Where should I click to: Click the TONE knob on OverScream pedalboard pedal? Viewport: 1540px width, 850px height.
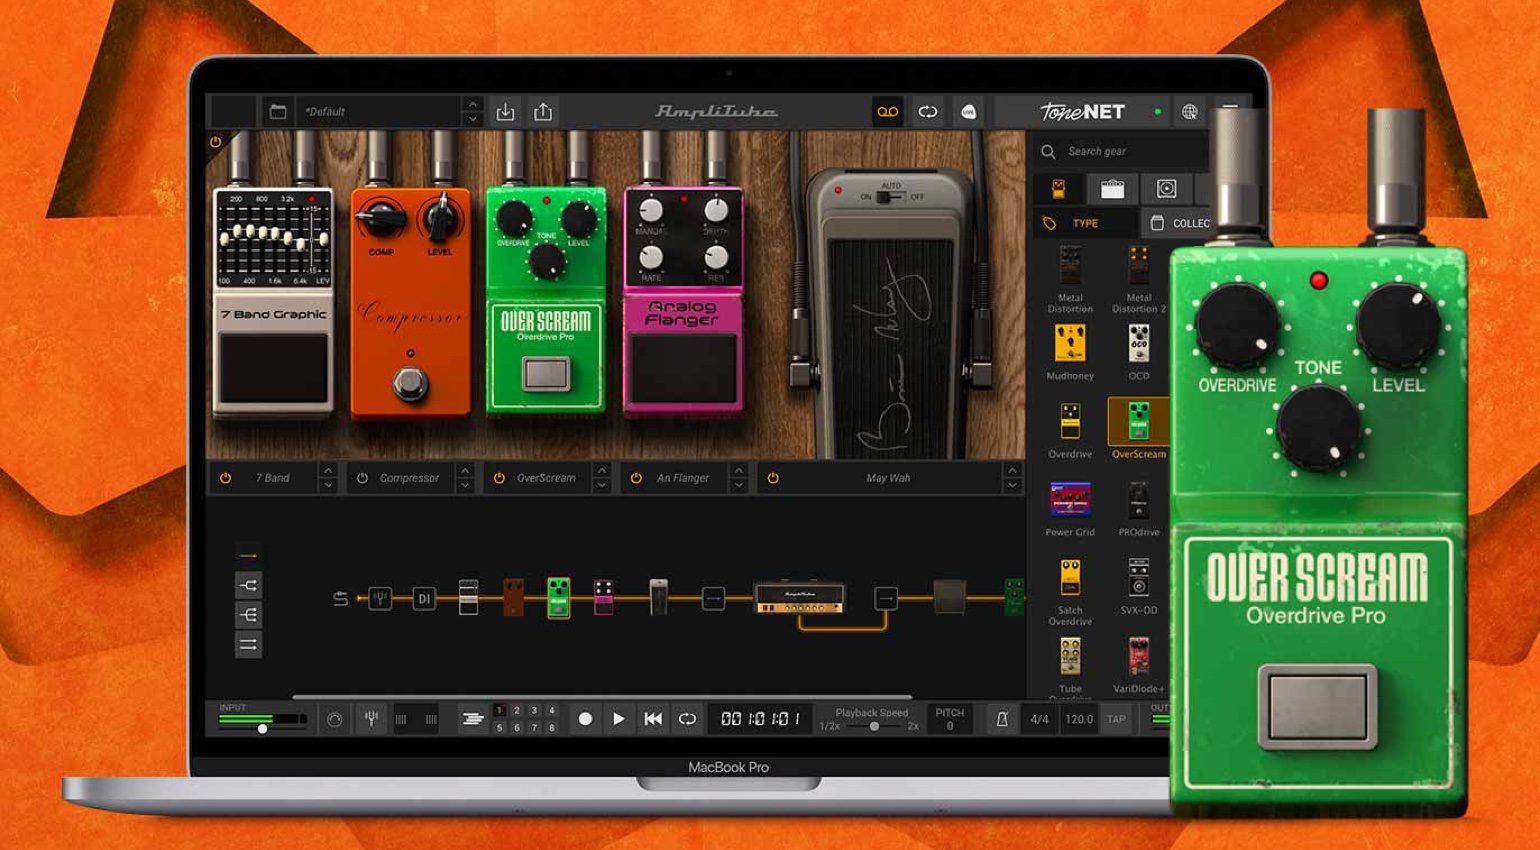coord(546,261)
